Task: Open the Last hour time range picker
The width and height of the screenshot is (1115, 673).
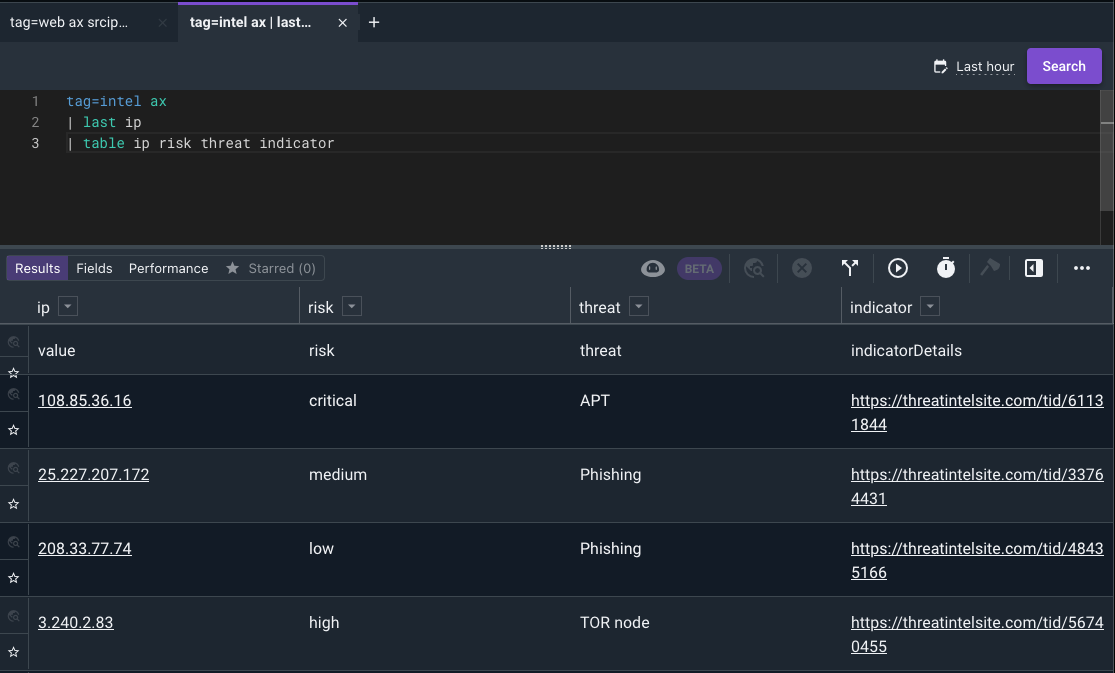Action: coord(985,66)
